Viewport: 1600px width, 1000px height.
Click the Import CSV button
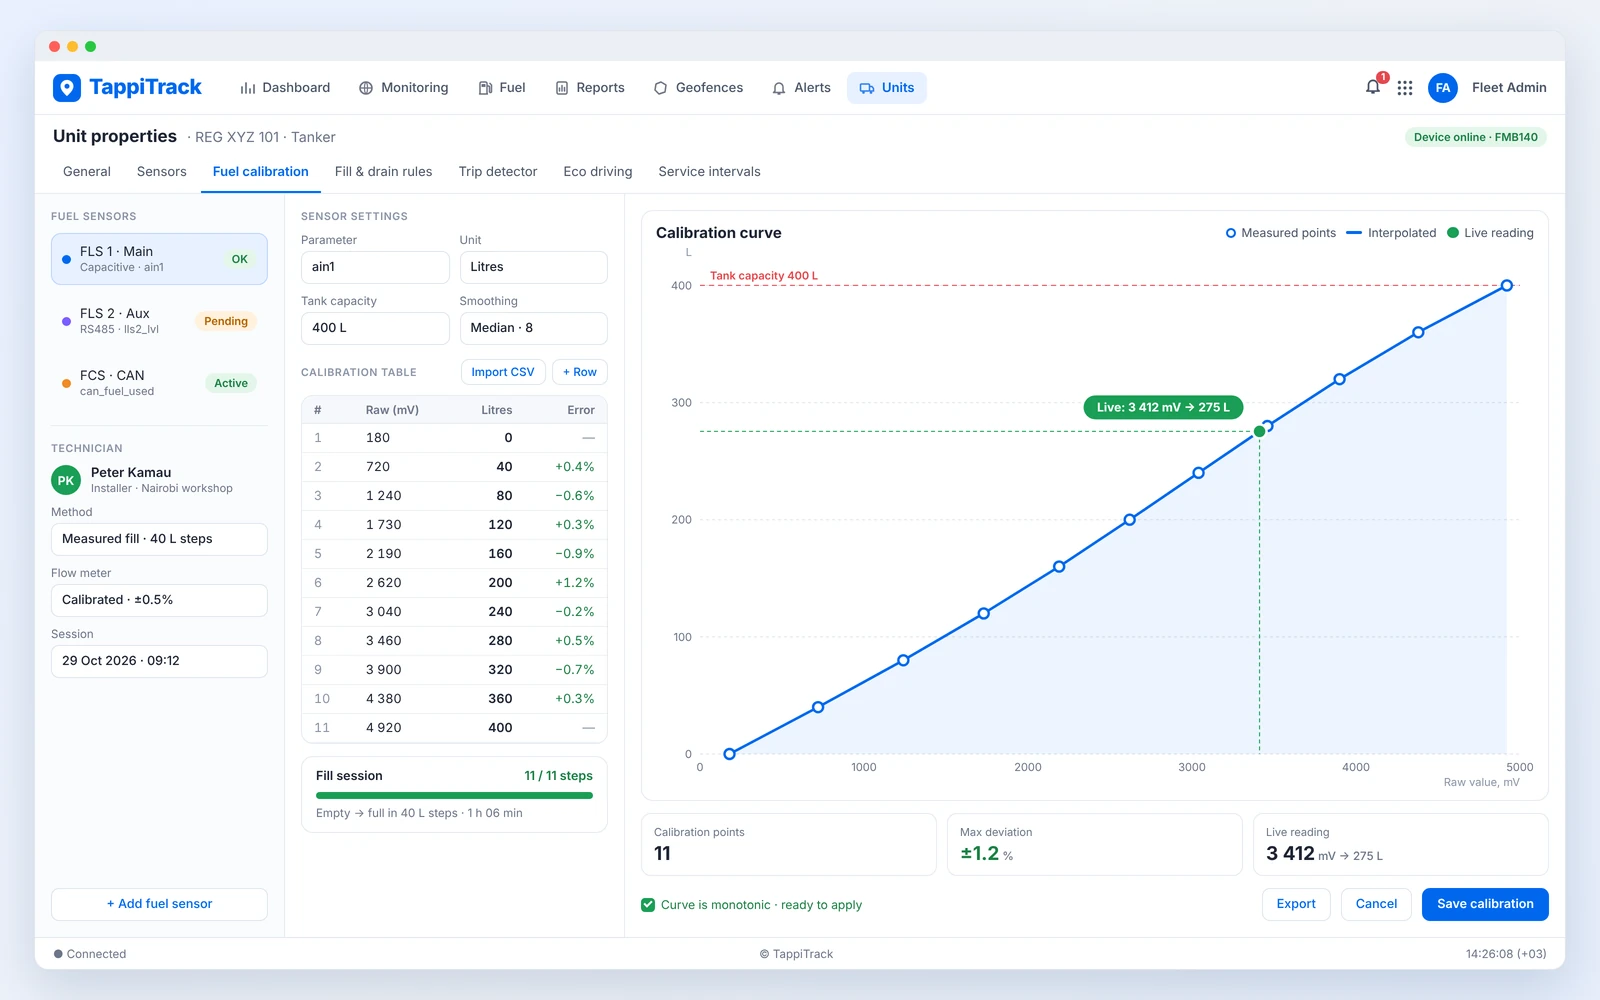pyautogui.click(x=503, y=372)
